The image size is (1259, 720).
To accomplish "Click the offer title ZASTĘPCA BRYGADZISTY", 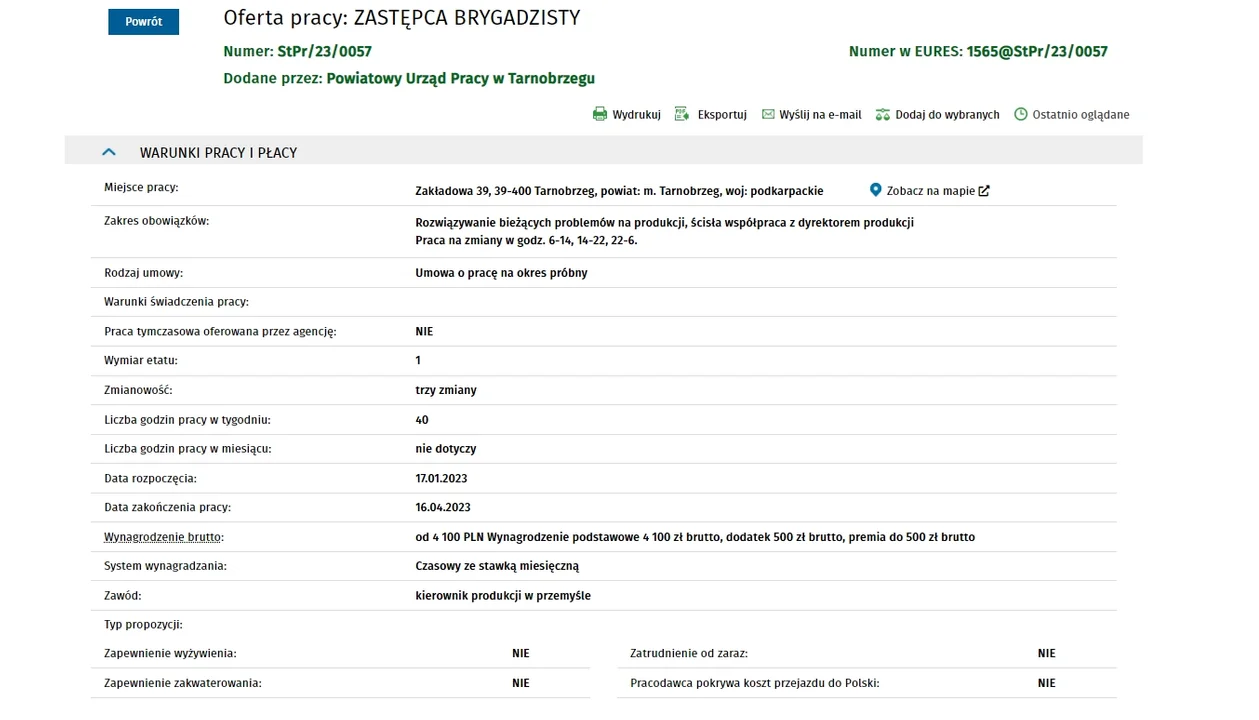I will [x=467, y=18].
